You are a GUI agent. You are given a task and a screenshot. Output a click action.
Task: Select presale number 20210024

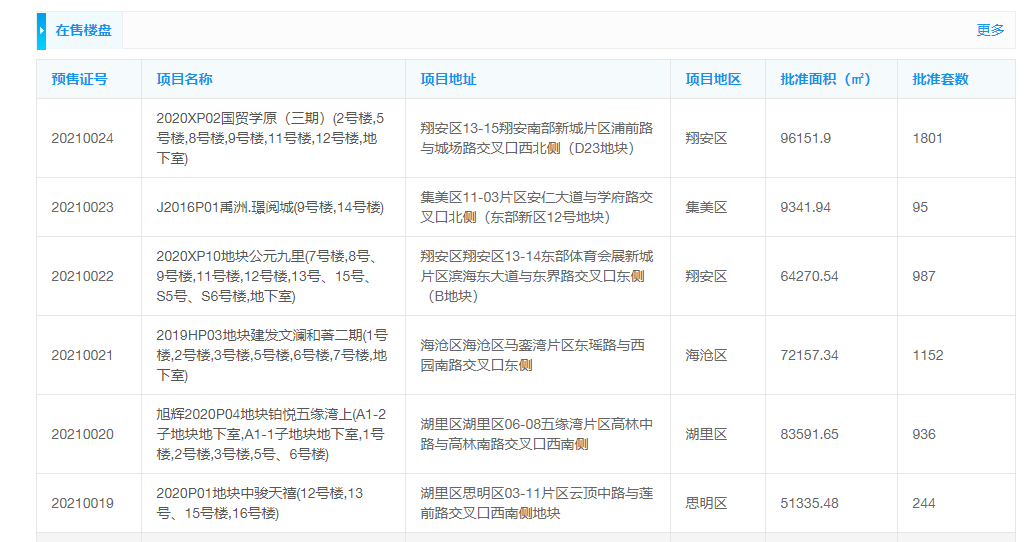[x=83, y=138]
